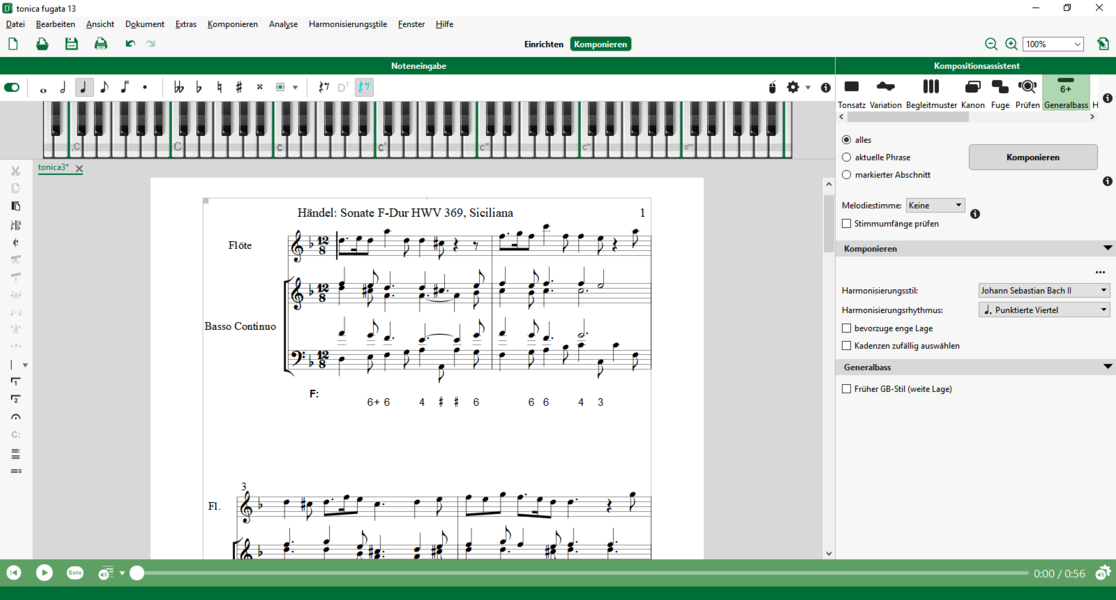Open the barline type dropdown in sidebar
1116x600 pixels.
tap(25, 365)
